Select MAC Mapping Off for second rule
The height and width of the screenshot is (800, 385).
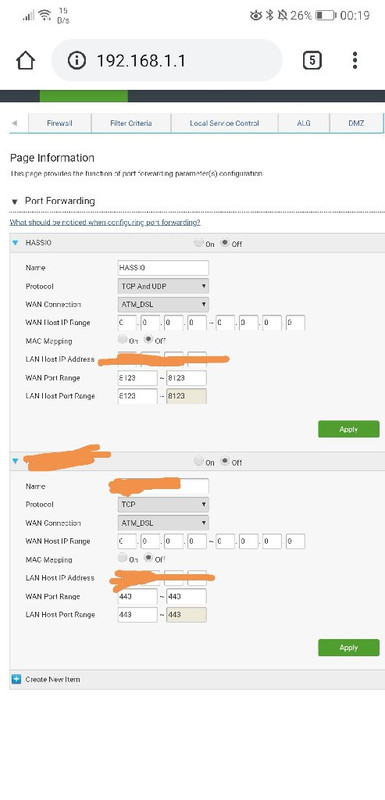(148, 557)
